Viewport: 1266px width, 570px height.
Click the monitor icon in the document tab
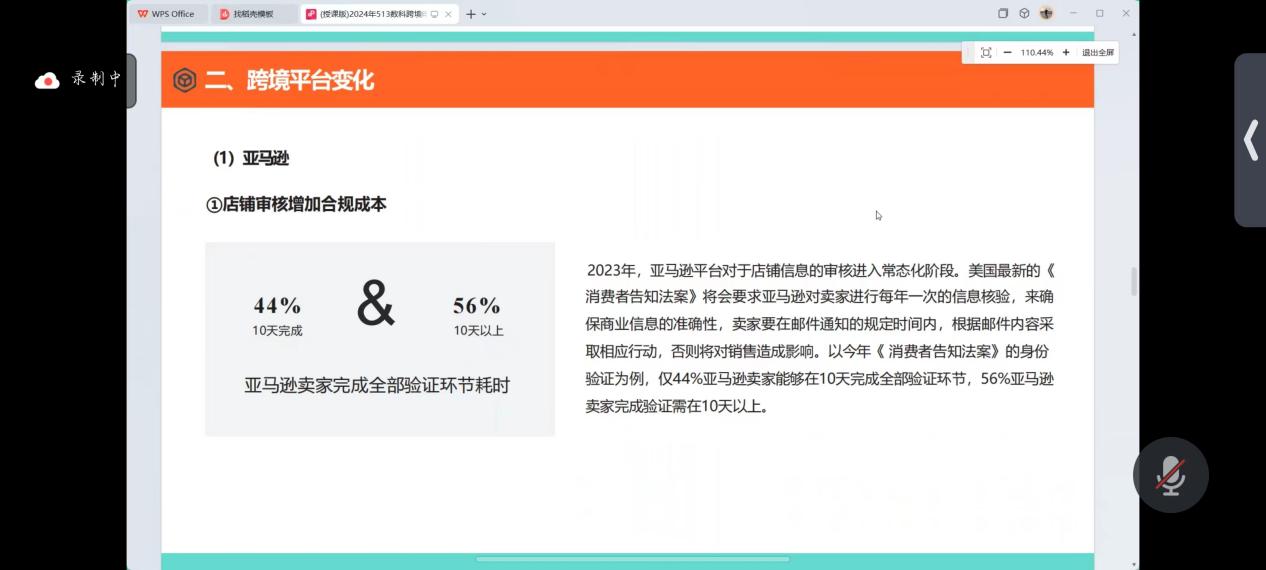[434, 14]
